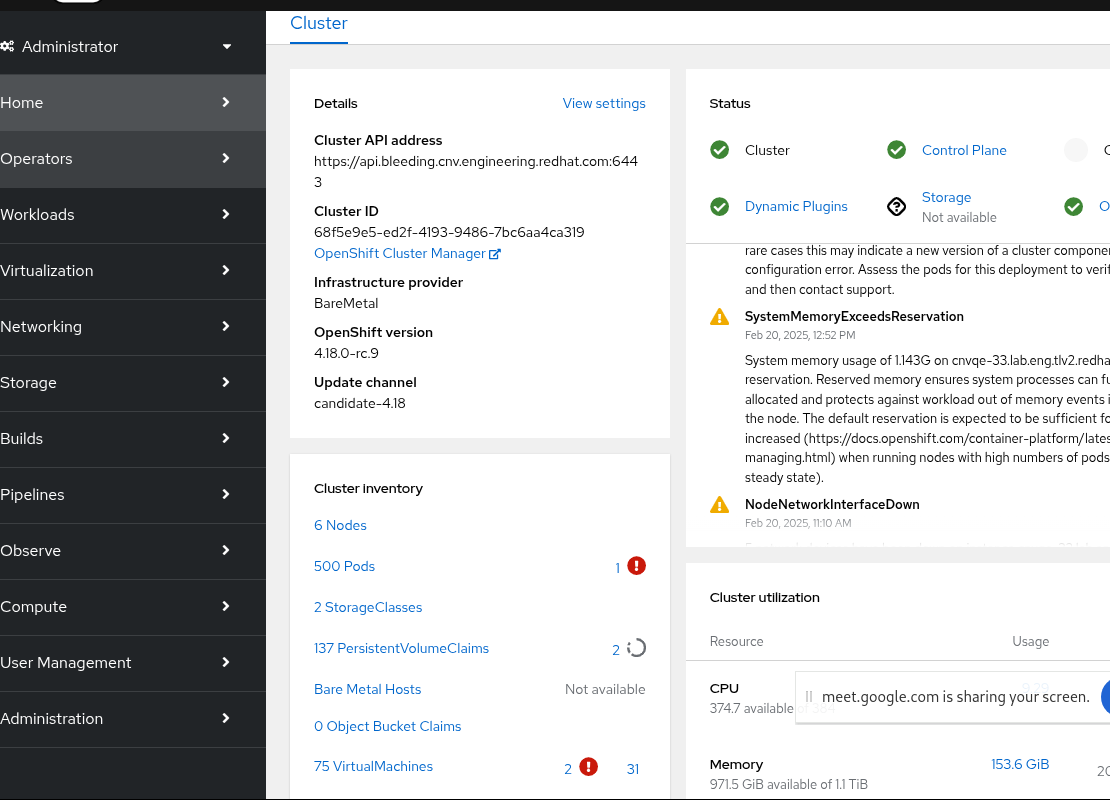Open the 6 Nodes inventory link
This screenshot has height=800, width=1110.
340,525
